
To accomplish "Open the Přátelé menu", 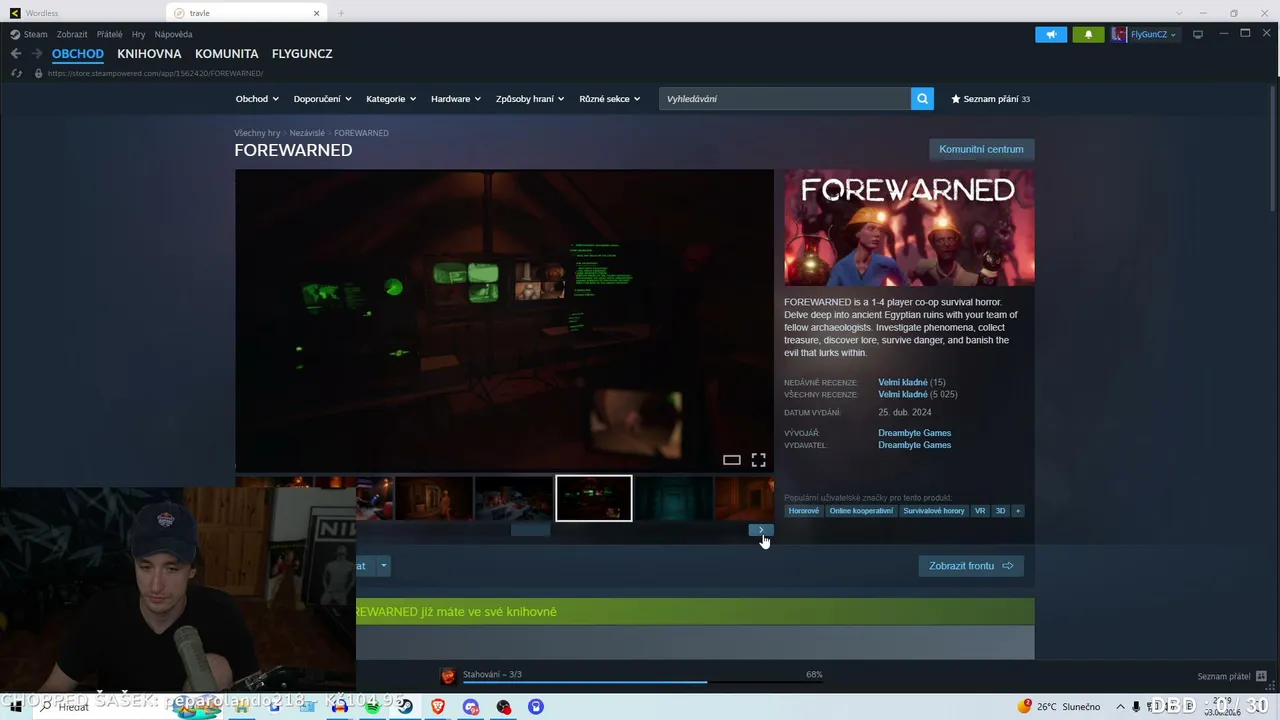I will point(110,34).
